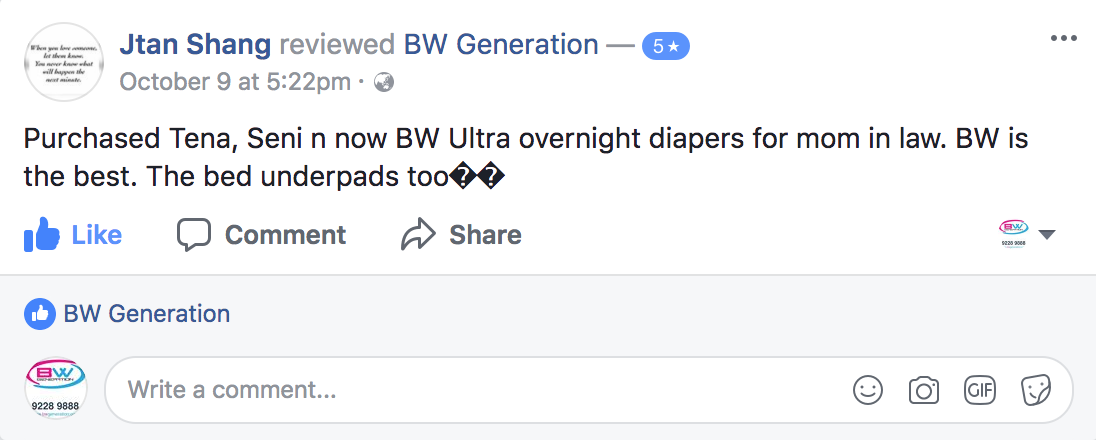Expand the comment-as identity dropdown arrow

click(x=1047, y=235)
